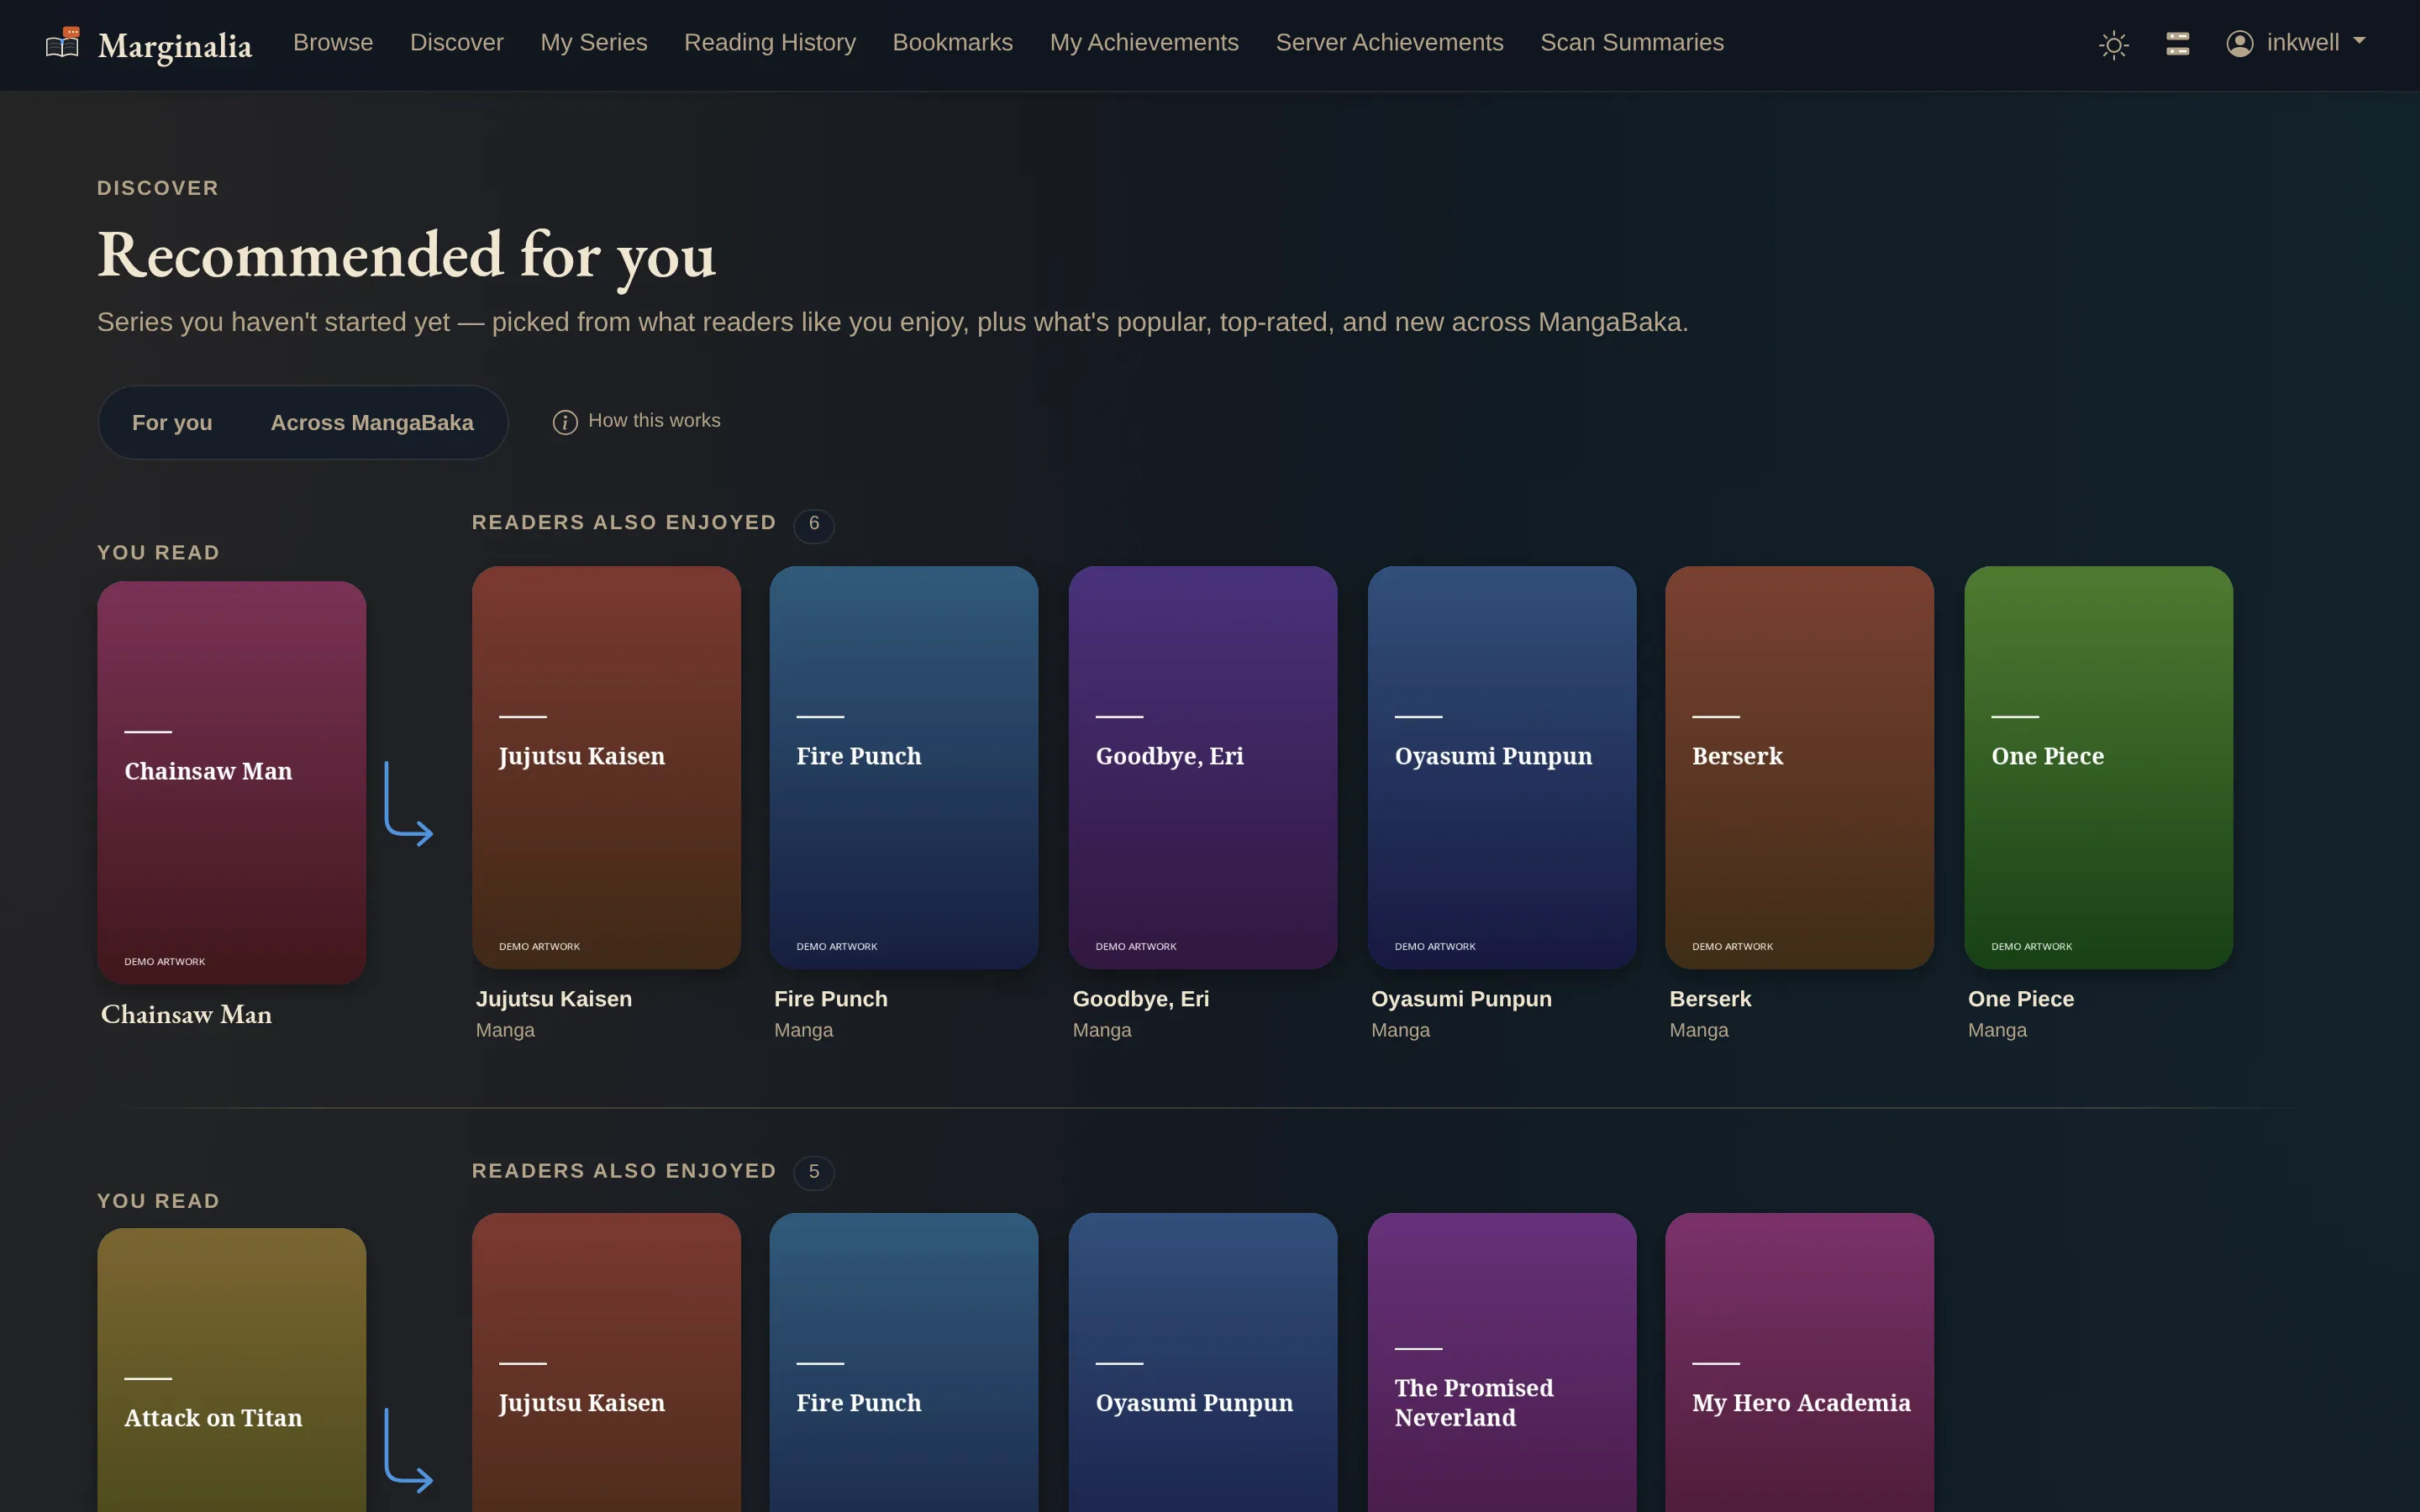The width and height of the screenshot is (2420, 1512).
Task: Open Fire Punch cover in Chainsaw Man row
Action: click(x=904, y=767)
